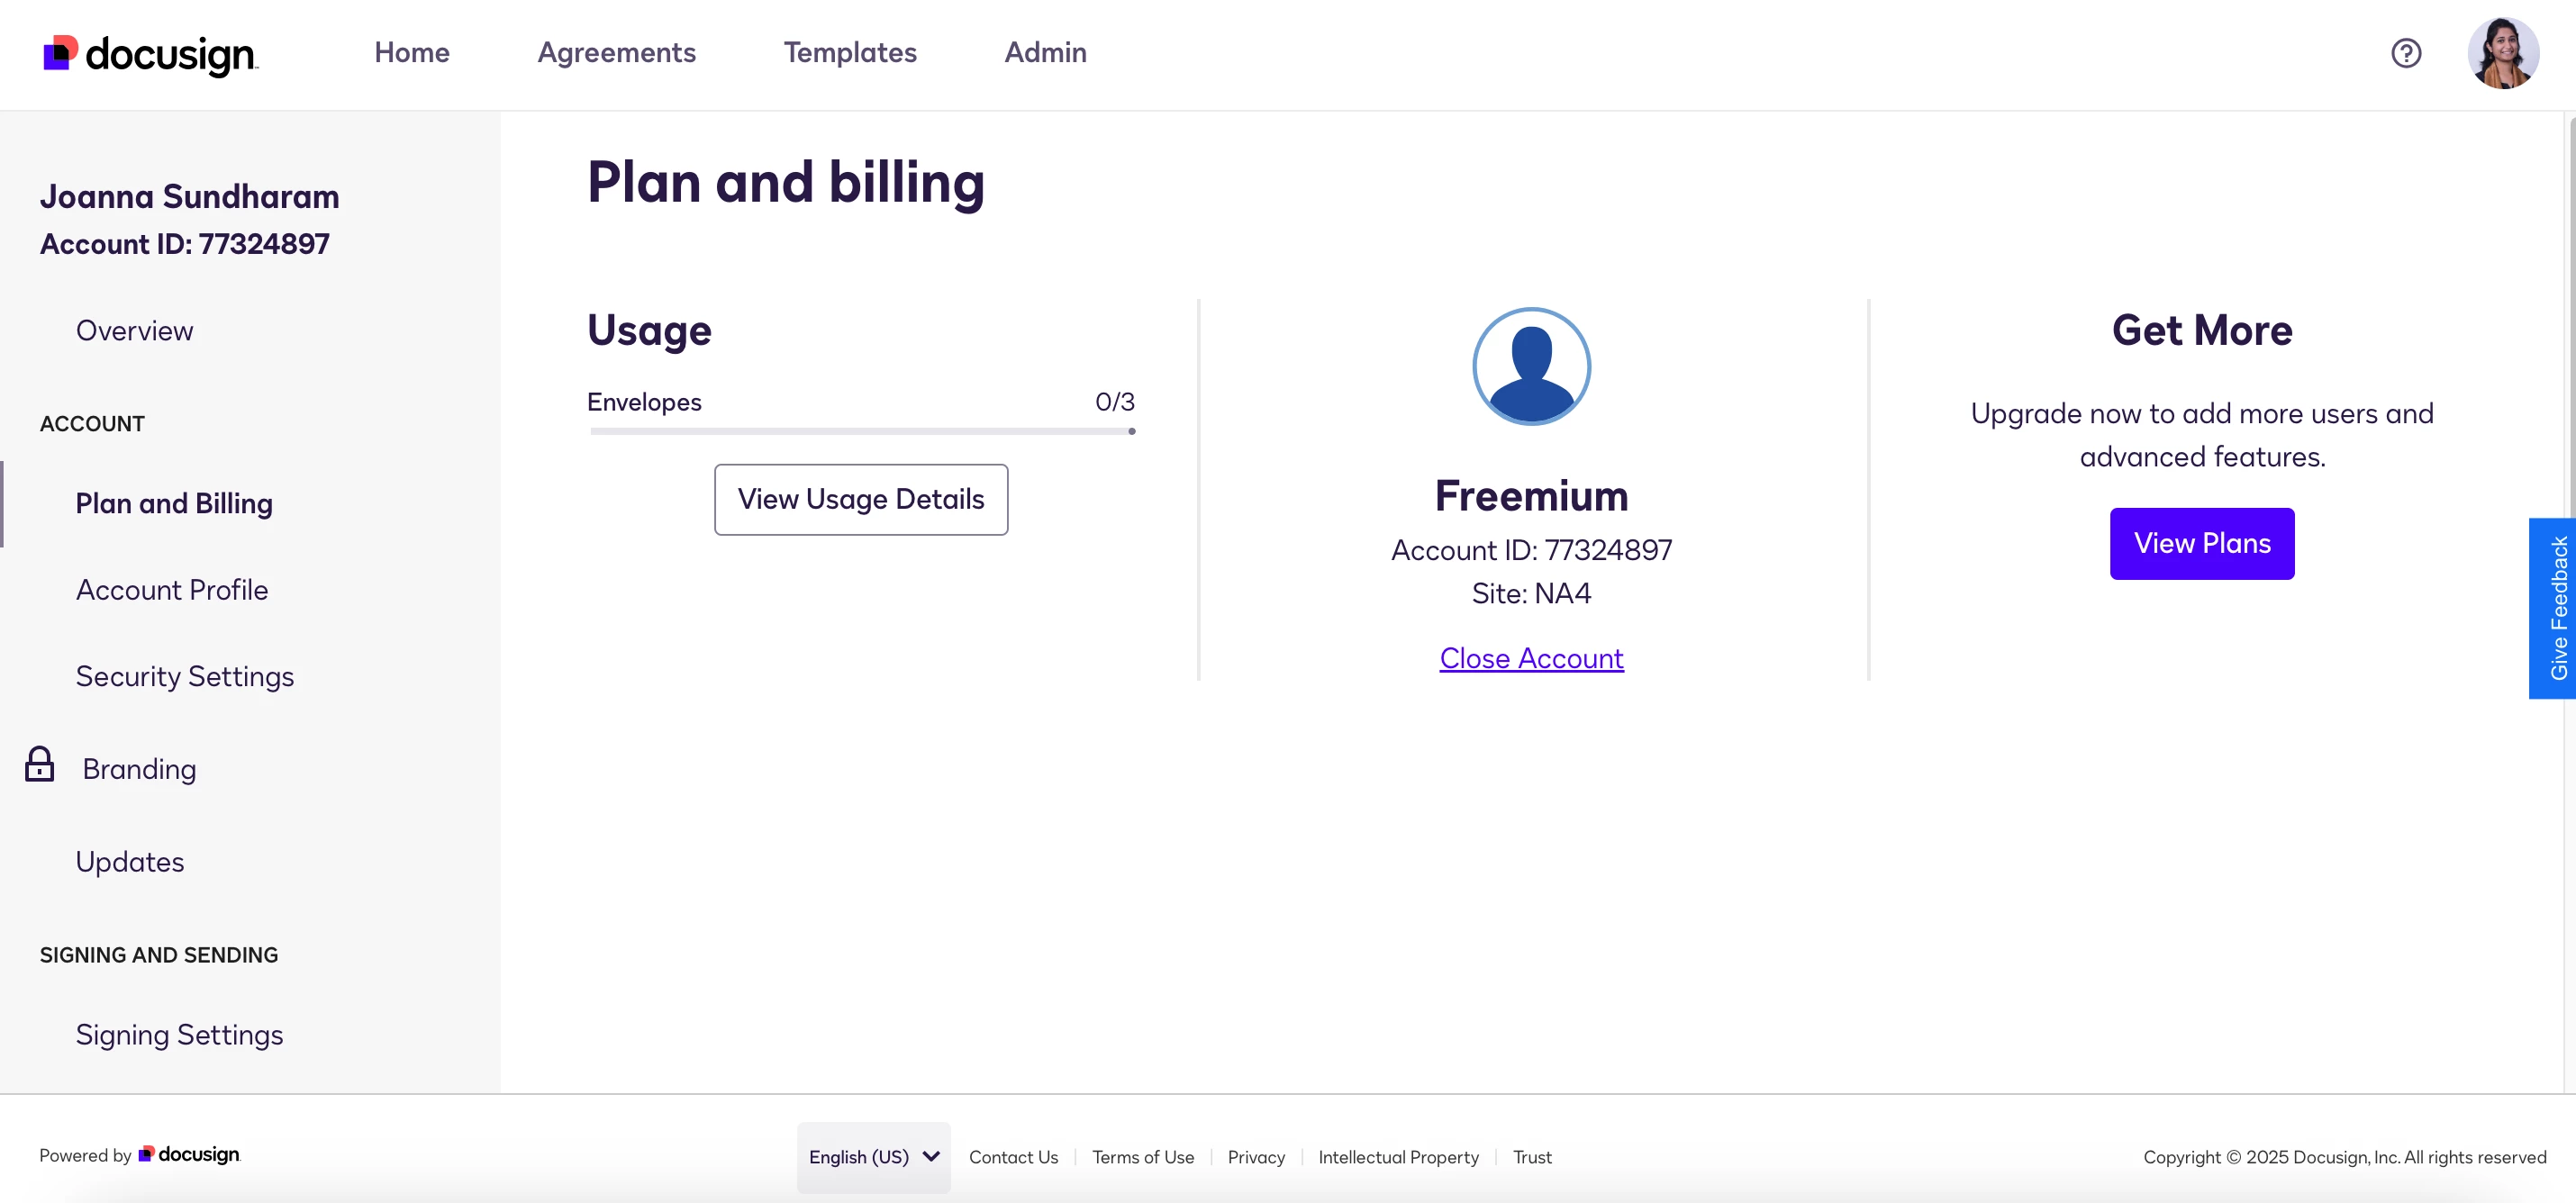The image size is (2576, 1203).
Task: Open the Terms of Use footer link
Action: (1143, 1157)
